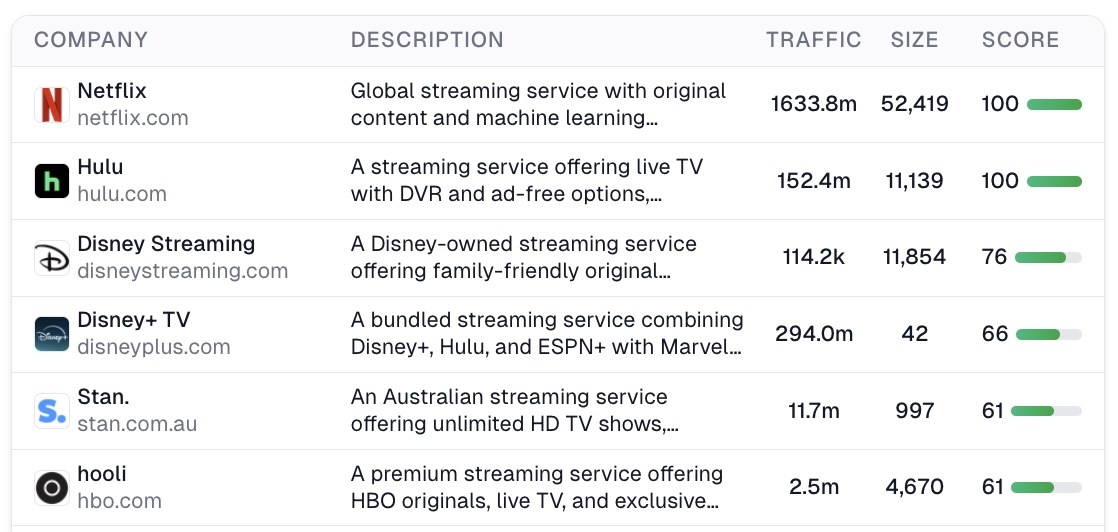Select the Disney Streaming company name

[166, 244]
